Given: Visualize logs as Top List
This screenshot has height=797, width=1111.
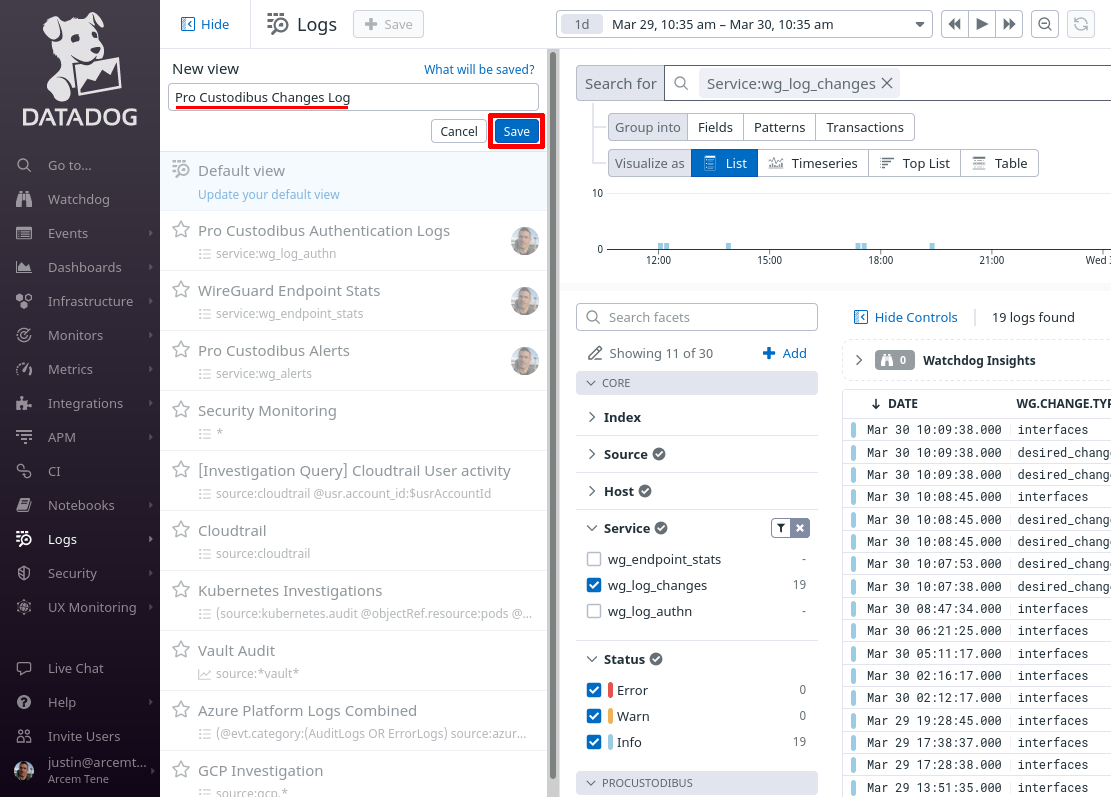Looking at the screenshot, I should coord(915,164).
